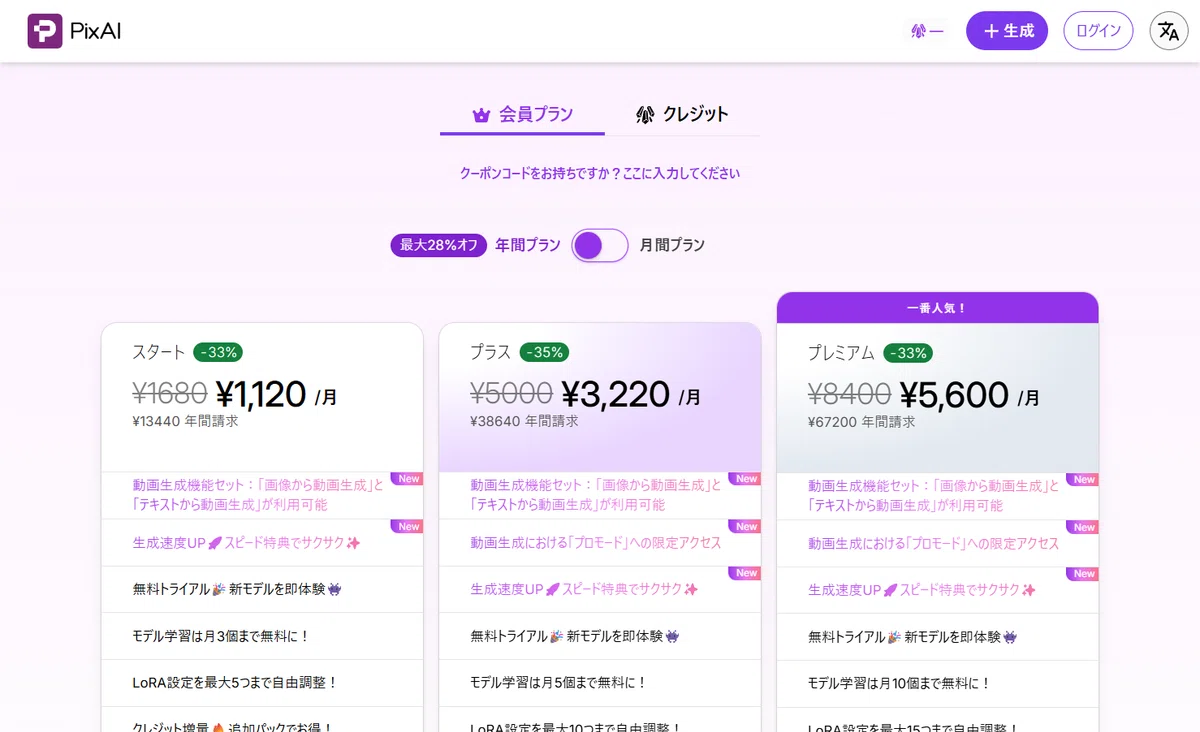The height and width of the screenshot is (732, 1200).
Task: Select プラス plan's プロモード access feature
Action: tap(600, 542)
